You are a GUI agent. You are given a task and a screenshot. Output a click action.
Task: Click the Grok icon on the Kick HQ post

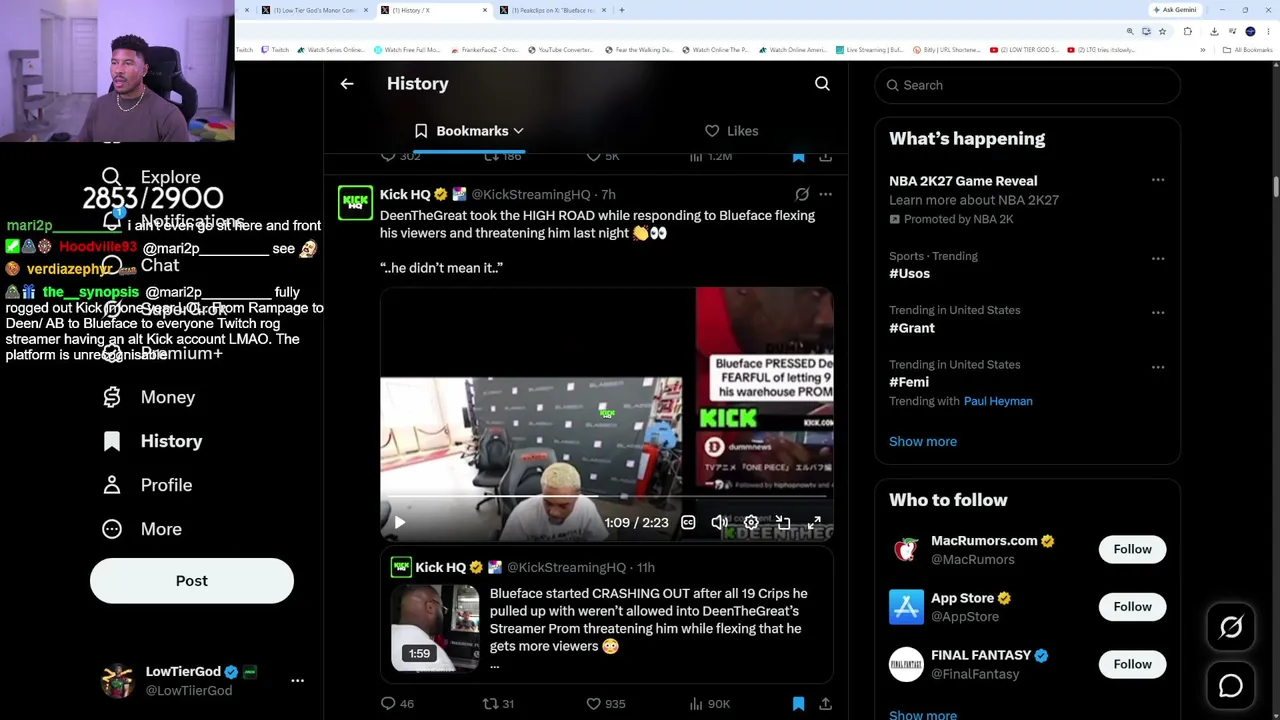(x=802, y=194)
